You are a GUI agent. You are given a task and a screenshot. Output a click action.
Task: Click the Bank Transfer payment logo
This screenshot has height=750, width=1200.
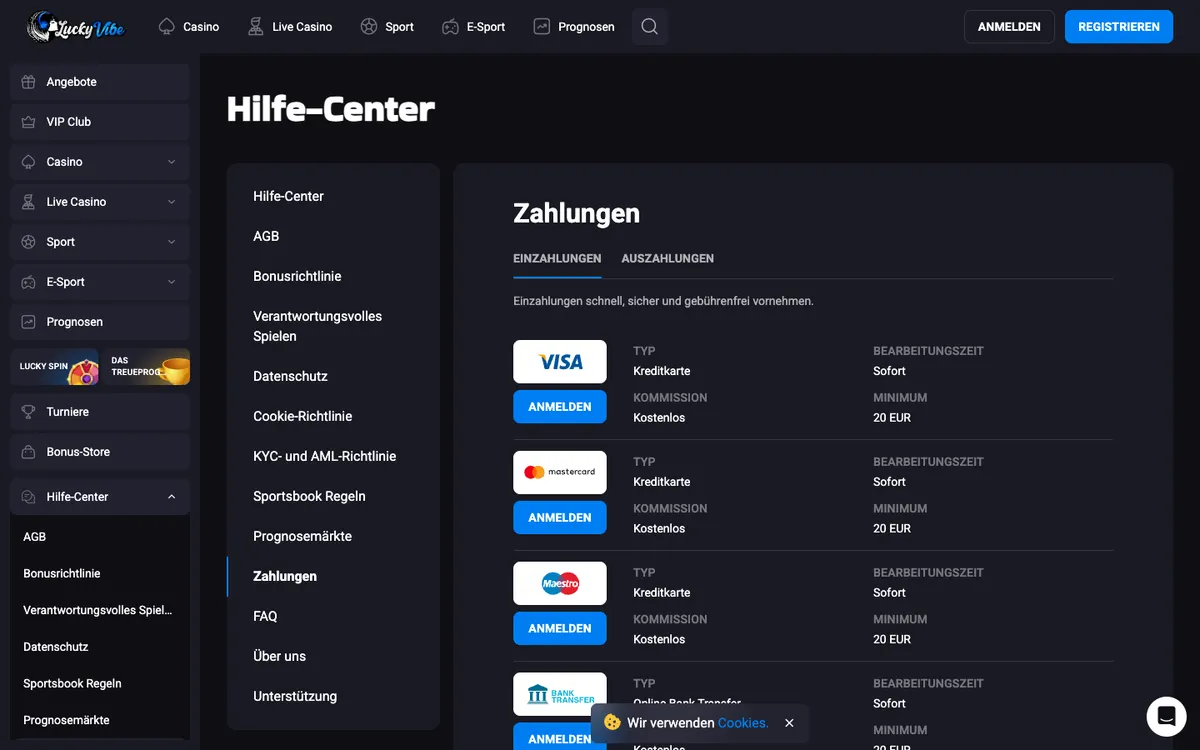tap(560, 694)
